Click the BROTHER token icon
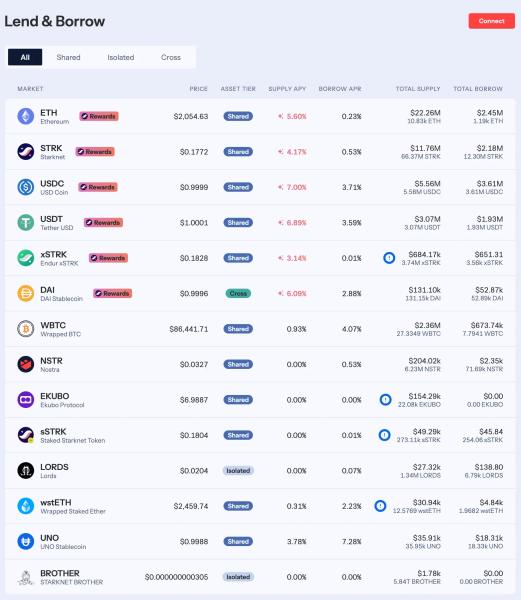 pyautogui.click(x=26, y=577)
